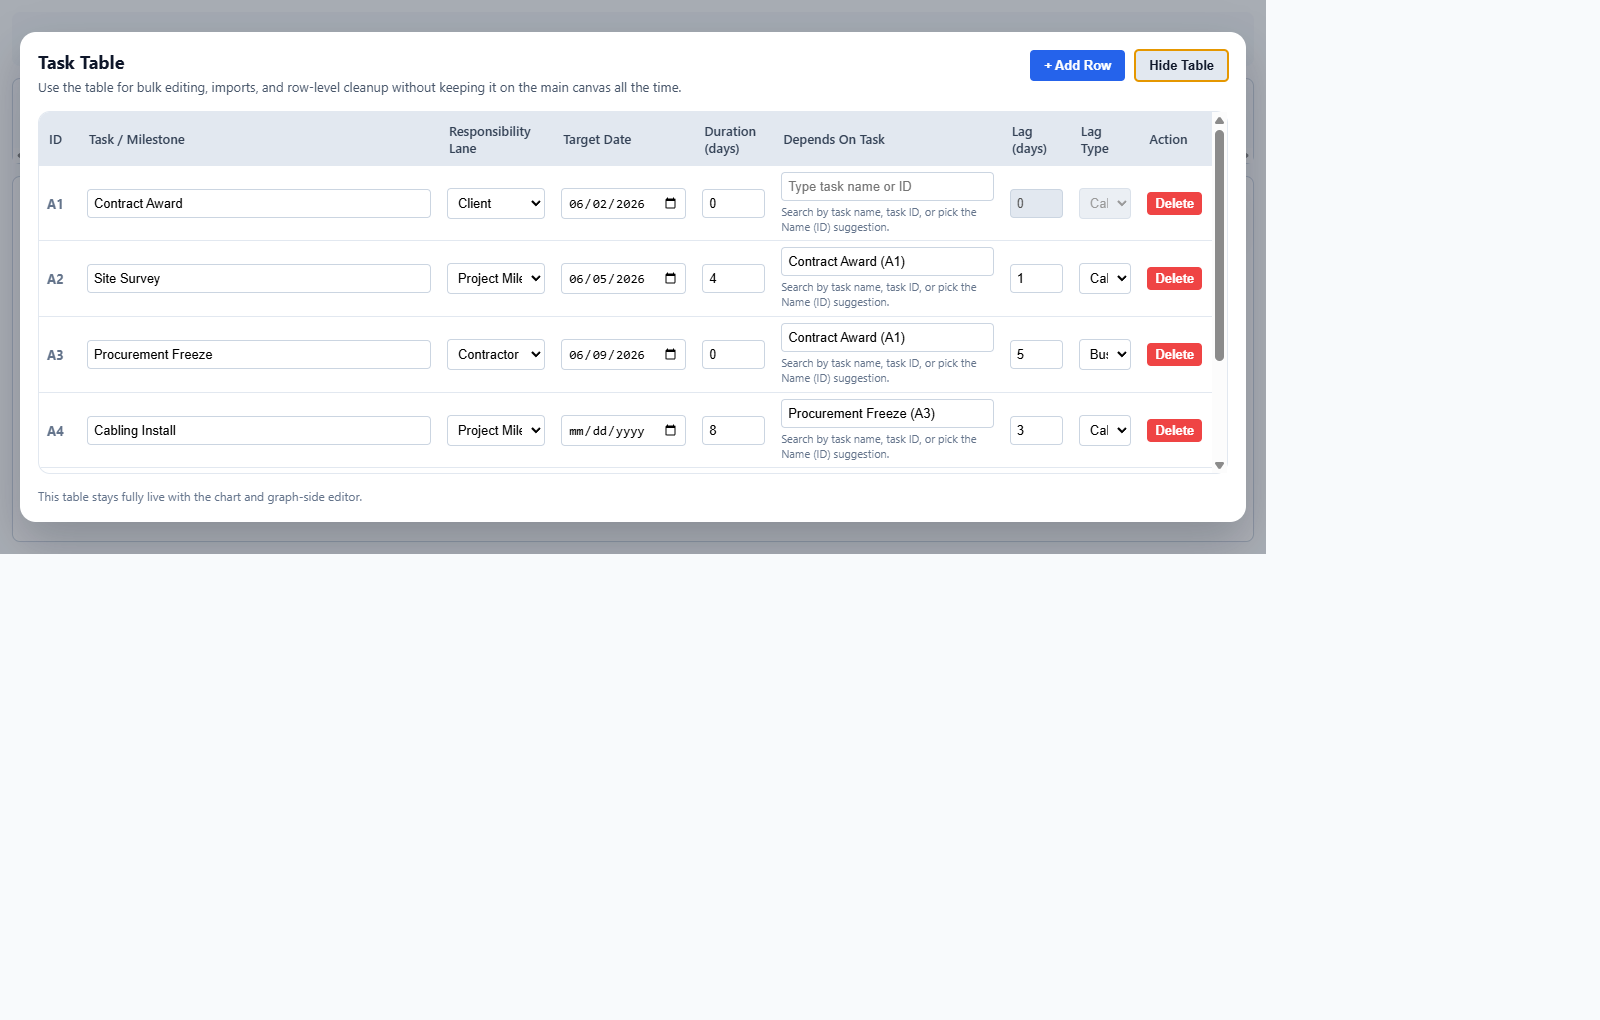The image size is (1600, 1020).
Task: Click the Target Date field for Contract Award
Action: (623, 203)
